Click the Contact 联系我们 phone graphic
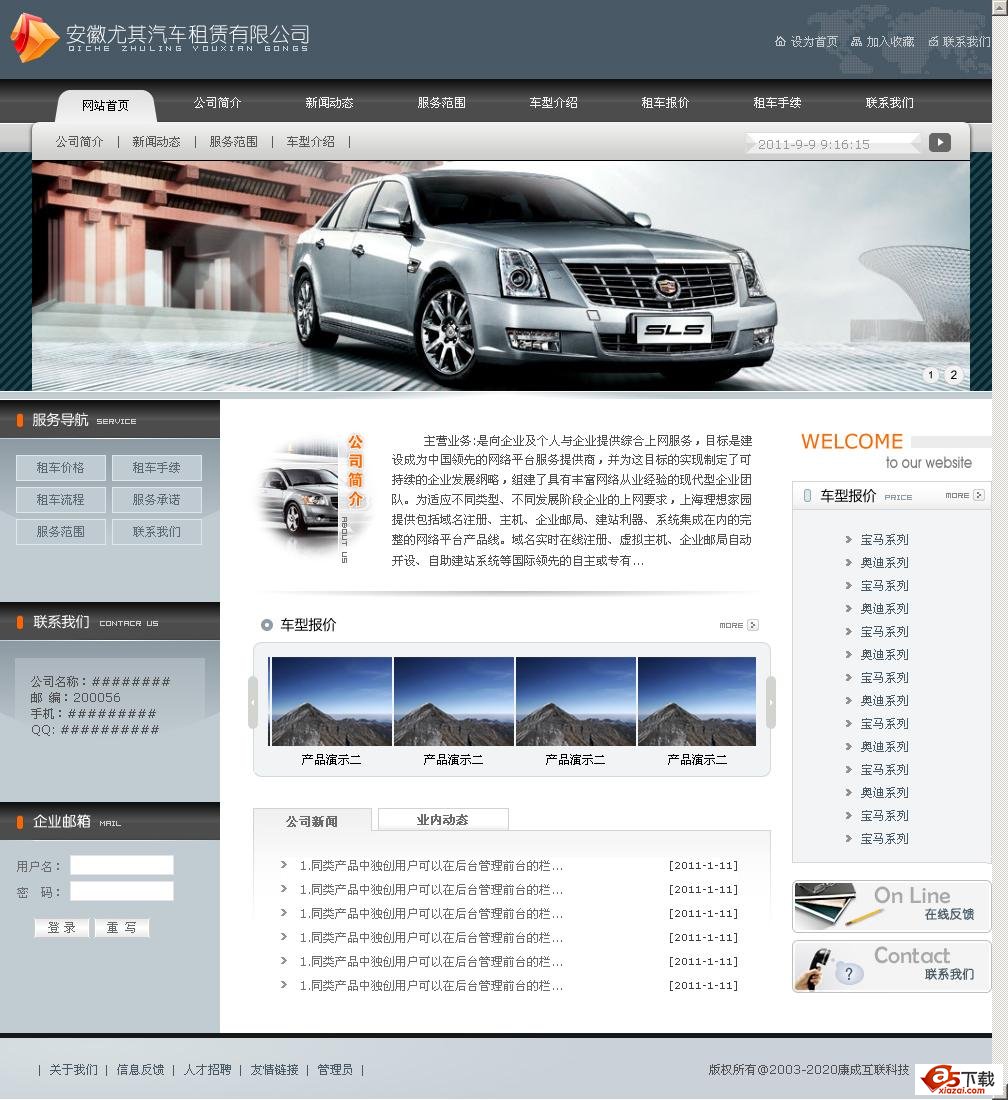 tap(891, 966)
